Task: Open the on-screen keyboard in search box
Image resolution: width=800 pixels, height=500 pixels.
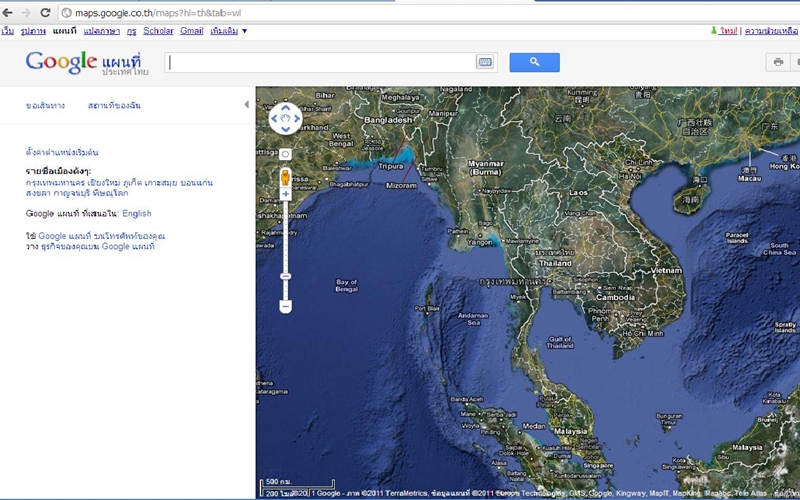Action: click(x=485, y=62)
